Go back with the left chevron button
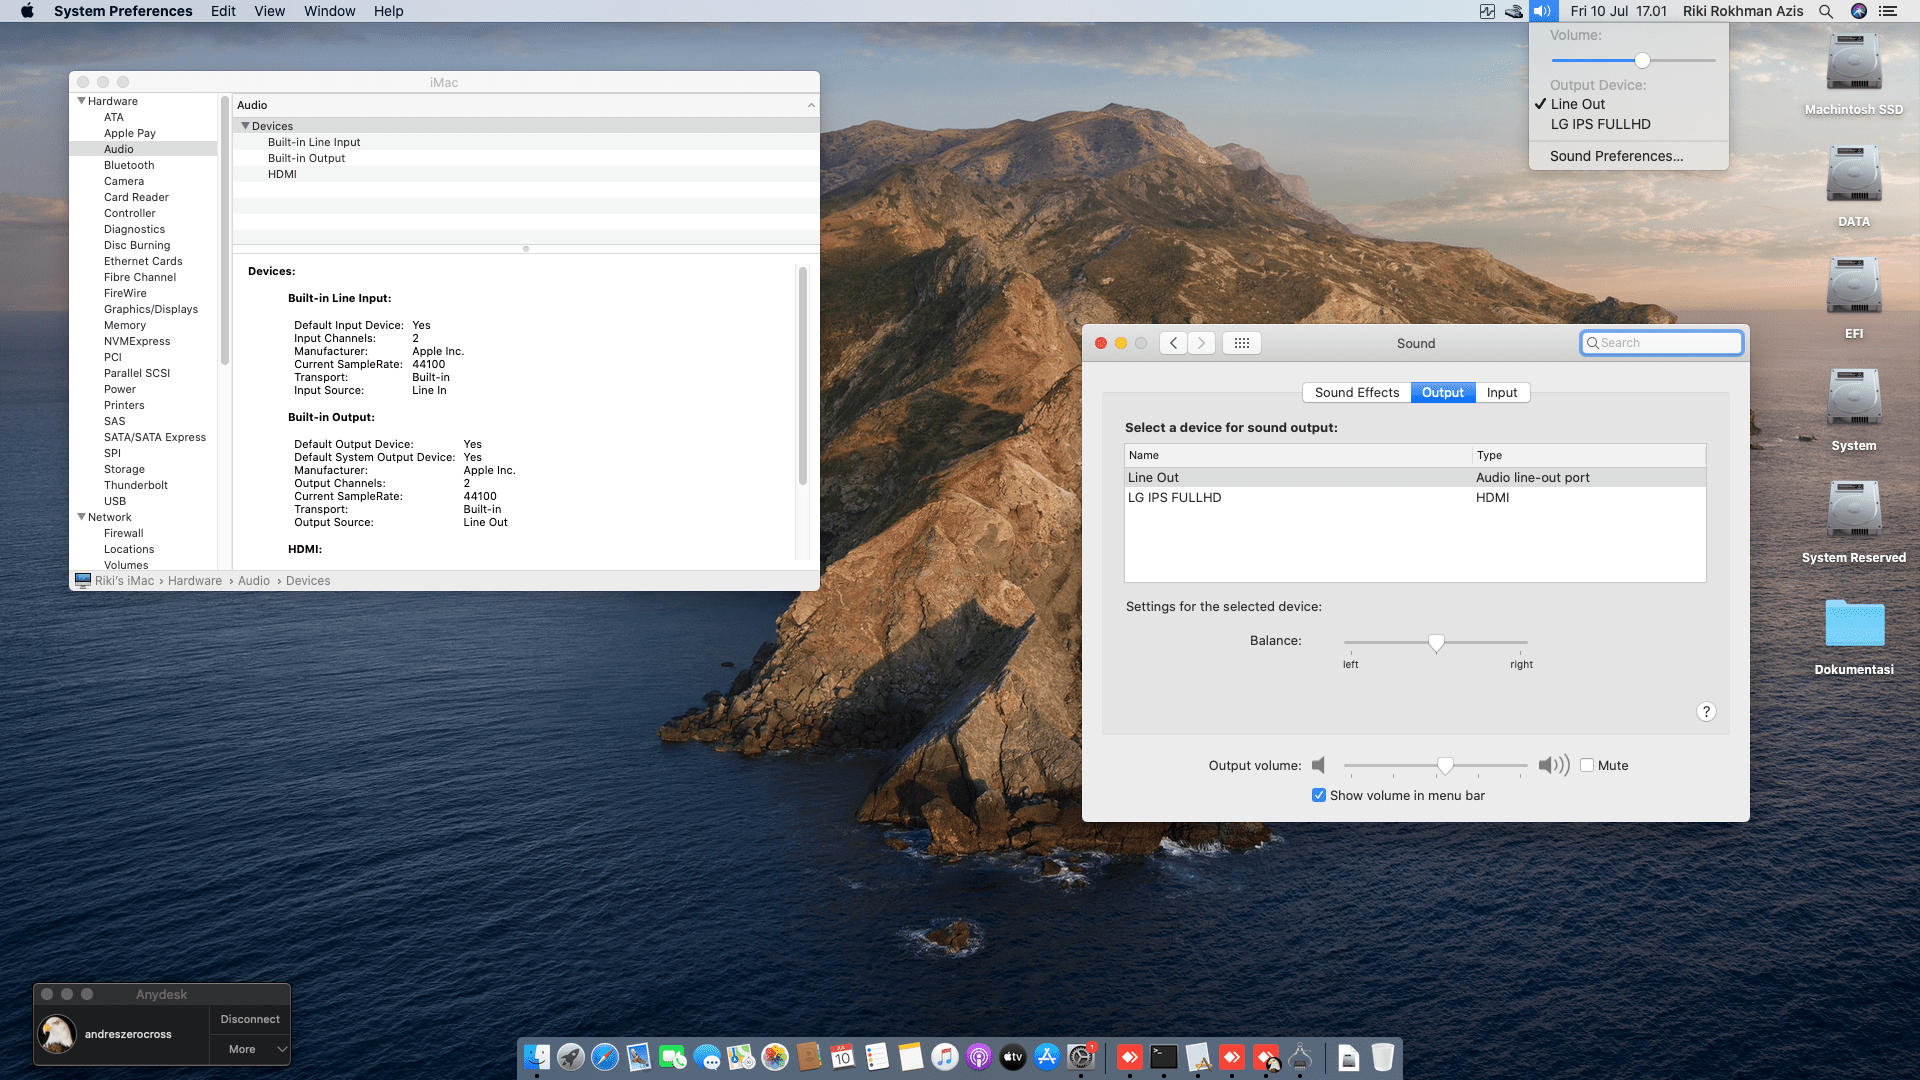1920x1080 pixels. 1174,343
